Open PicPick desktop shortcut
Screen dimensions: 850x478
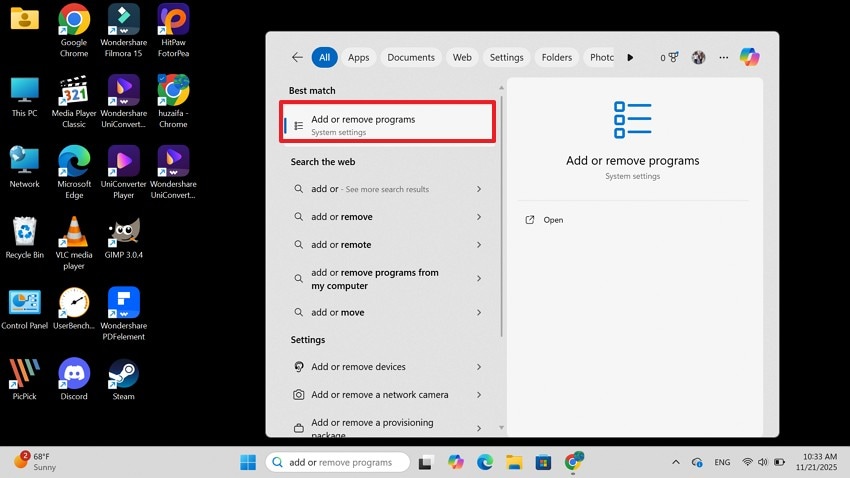tap(24, 379)
